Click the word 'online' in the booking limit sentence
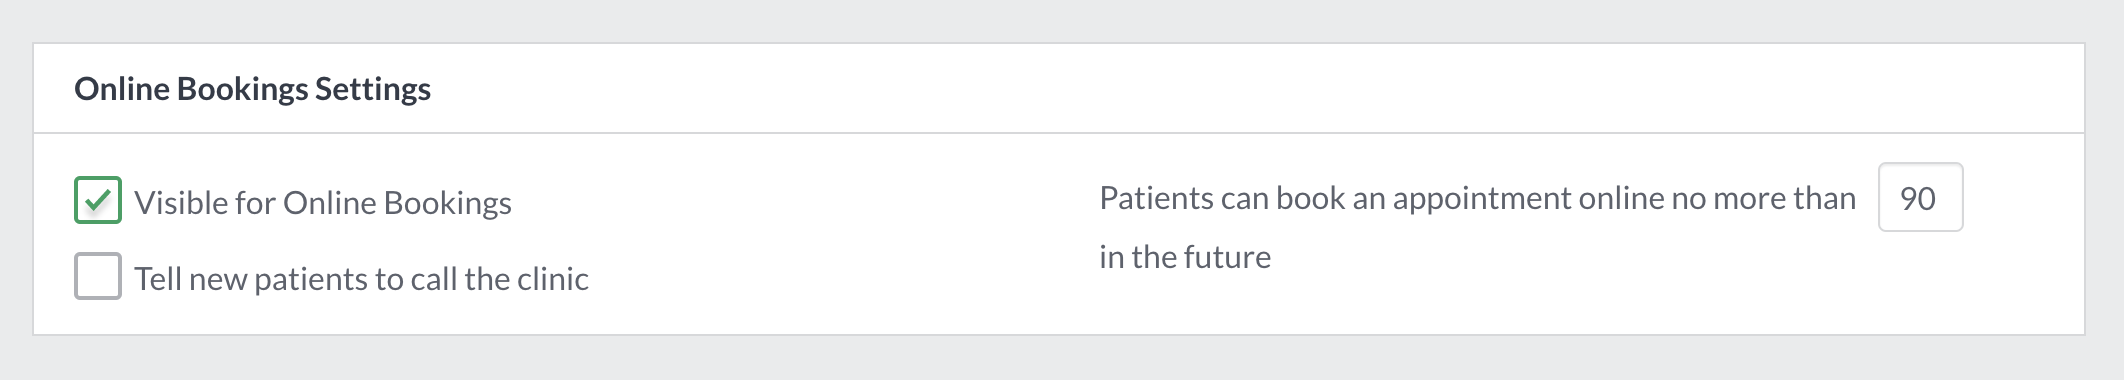The width and height of the screenshot is (2124, 380). pos(1621,198)
